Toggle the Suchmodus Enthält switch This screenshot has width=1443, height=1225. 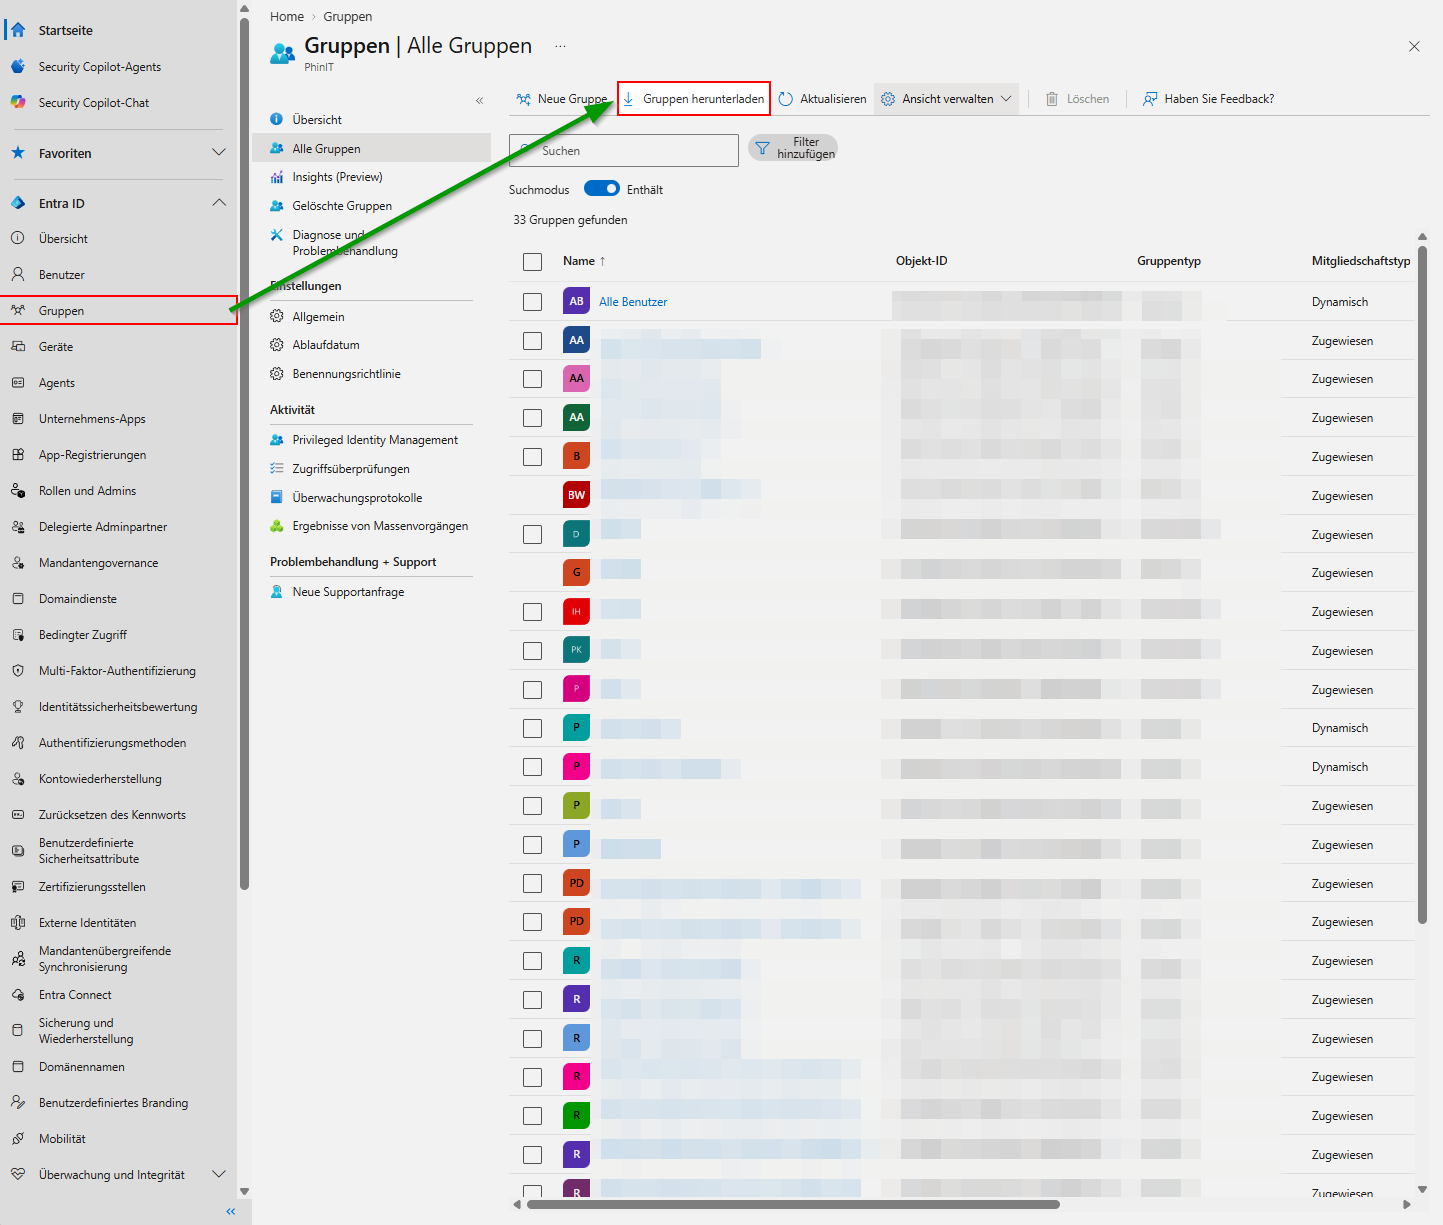tap(602, 188)
